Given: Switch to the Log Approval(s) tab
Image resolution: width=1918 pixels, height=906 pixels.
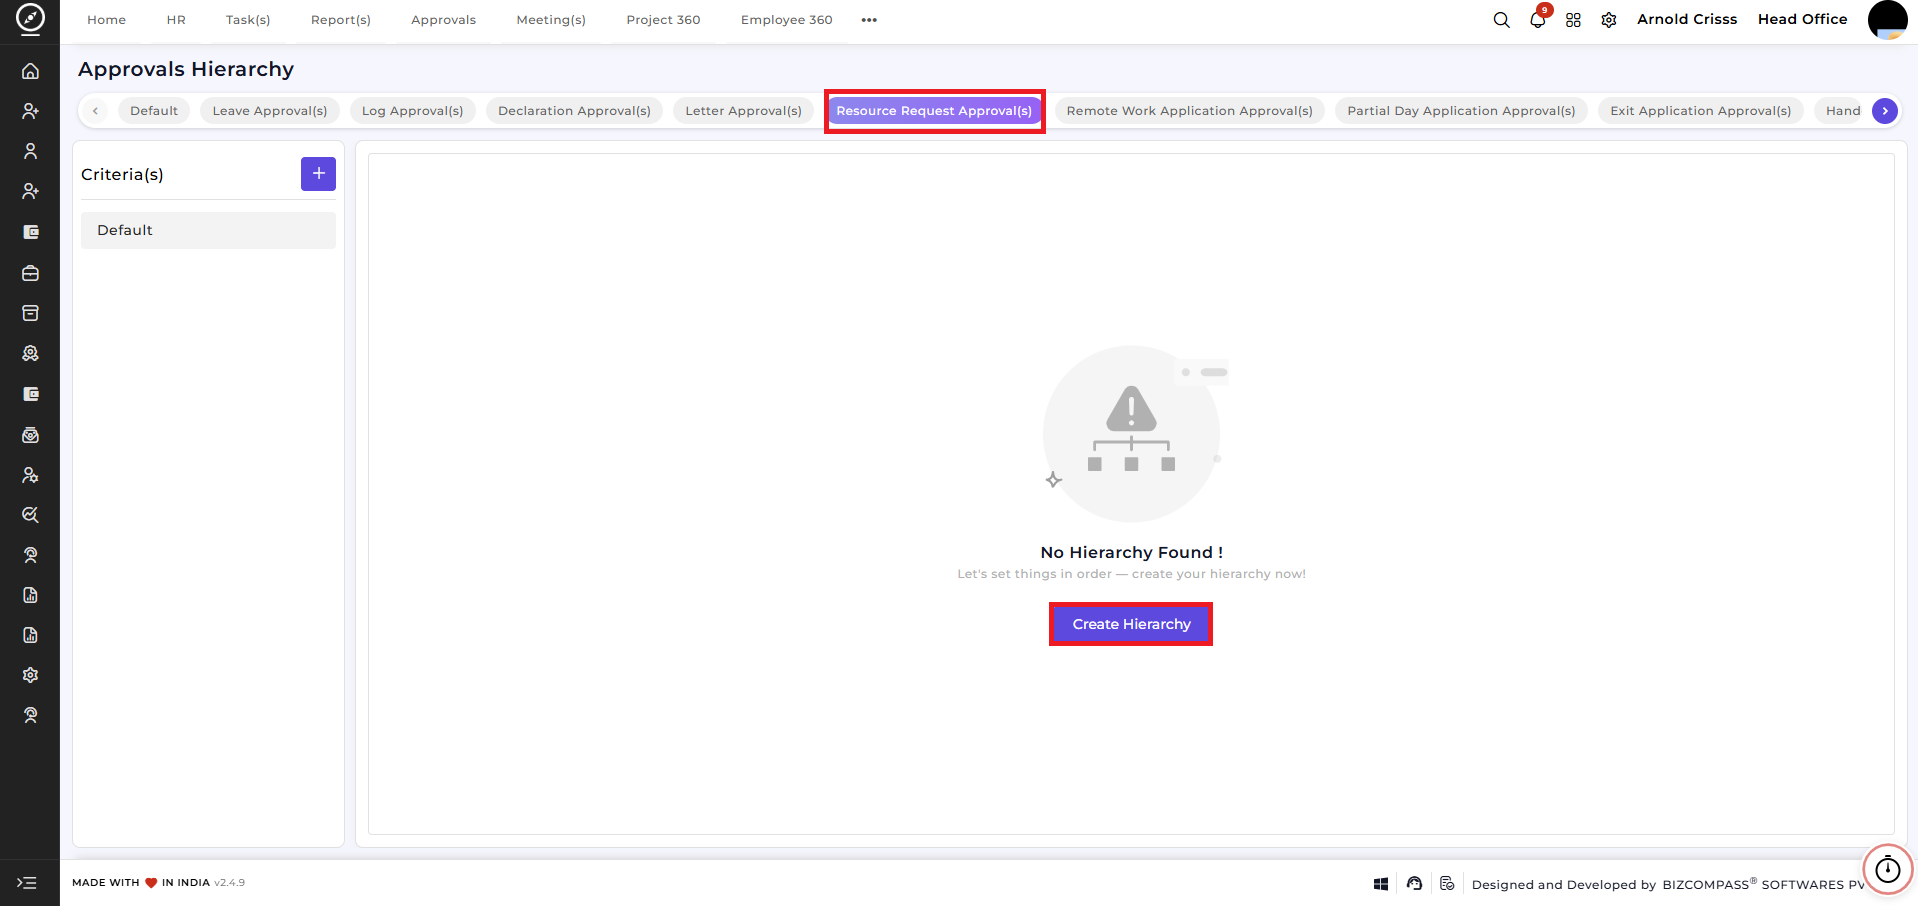Looking at the screenshot, I should [x=412, y=111].
